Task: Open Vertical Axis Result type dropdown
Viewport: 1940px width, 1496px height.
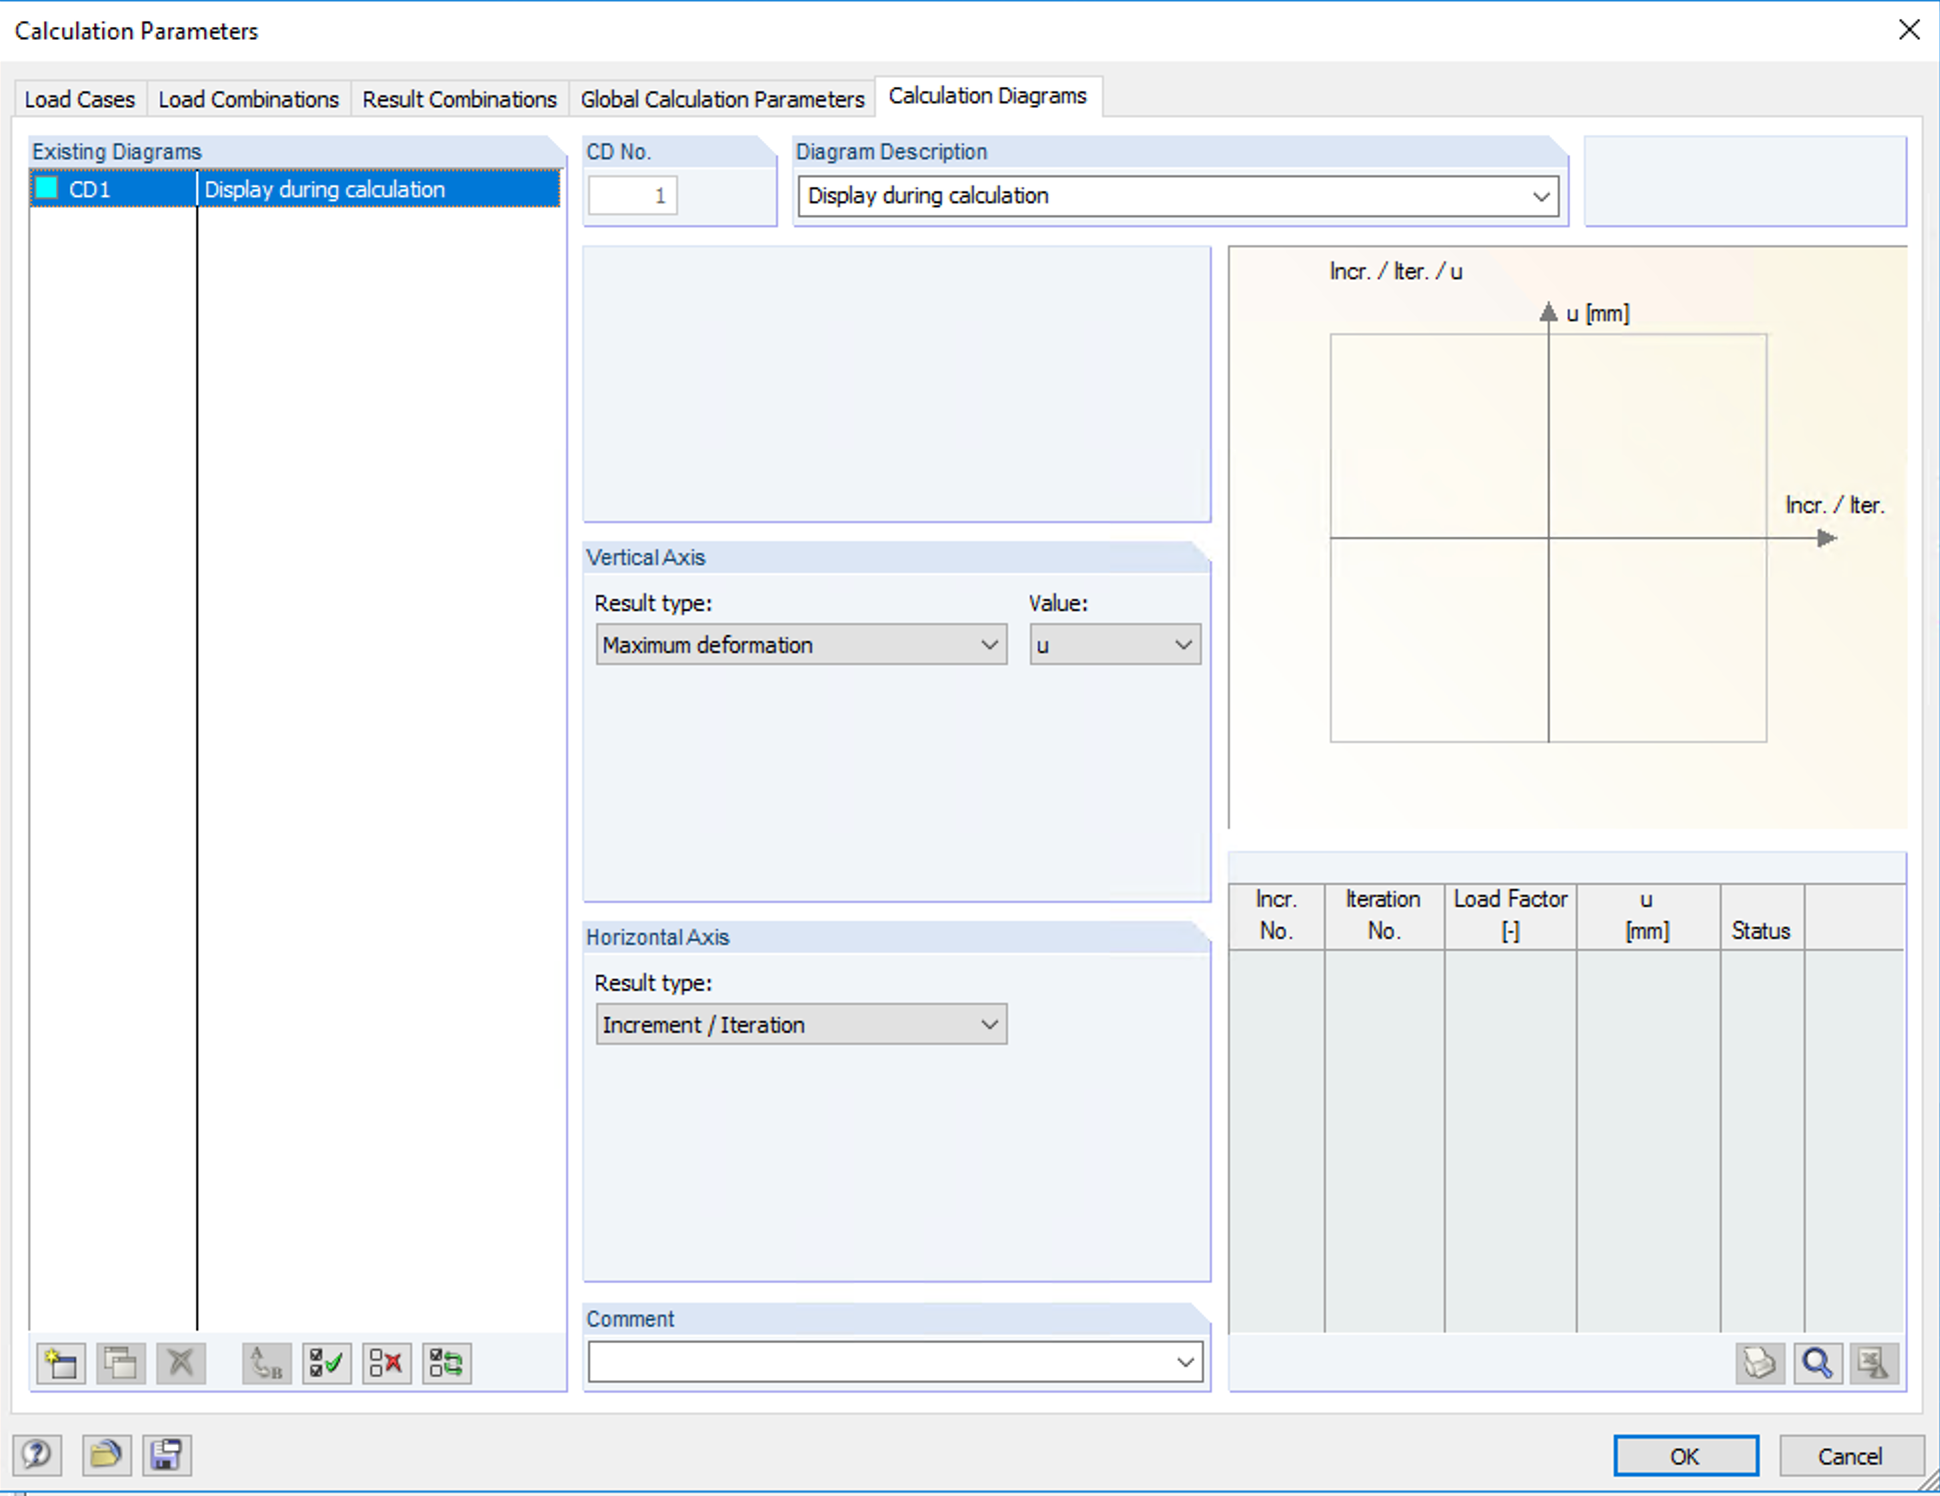Action: (x=989, y=645)
